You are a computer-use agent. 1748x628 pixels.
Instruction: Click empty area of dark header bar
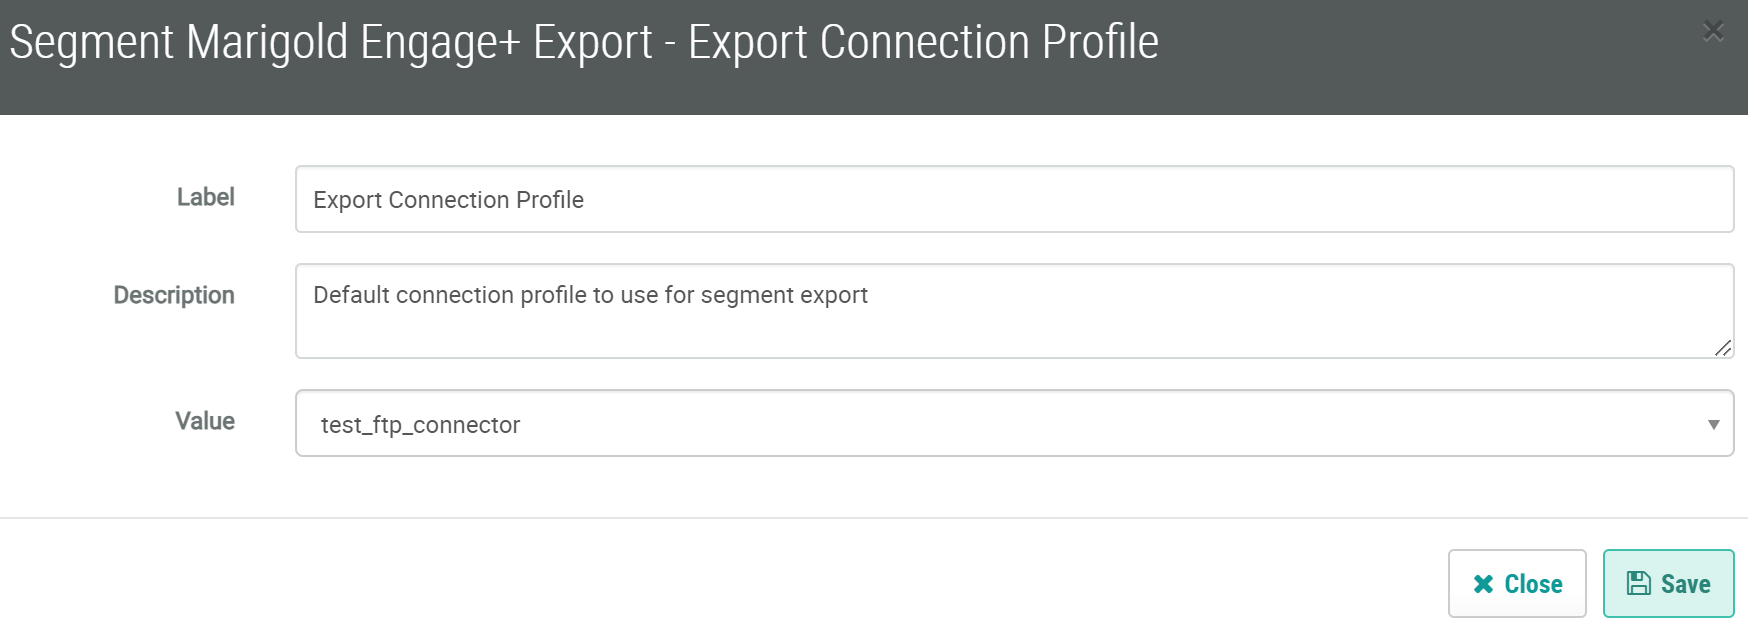[x=1400, y=60]
